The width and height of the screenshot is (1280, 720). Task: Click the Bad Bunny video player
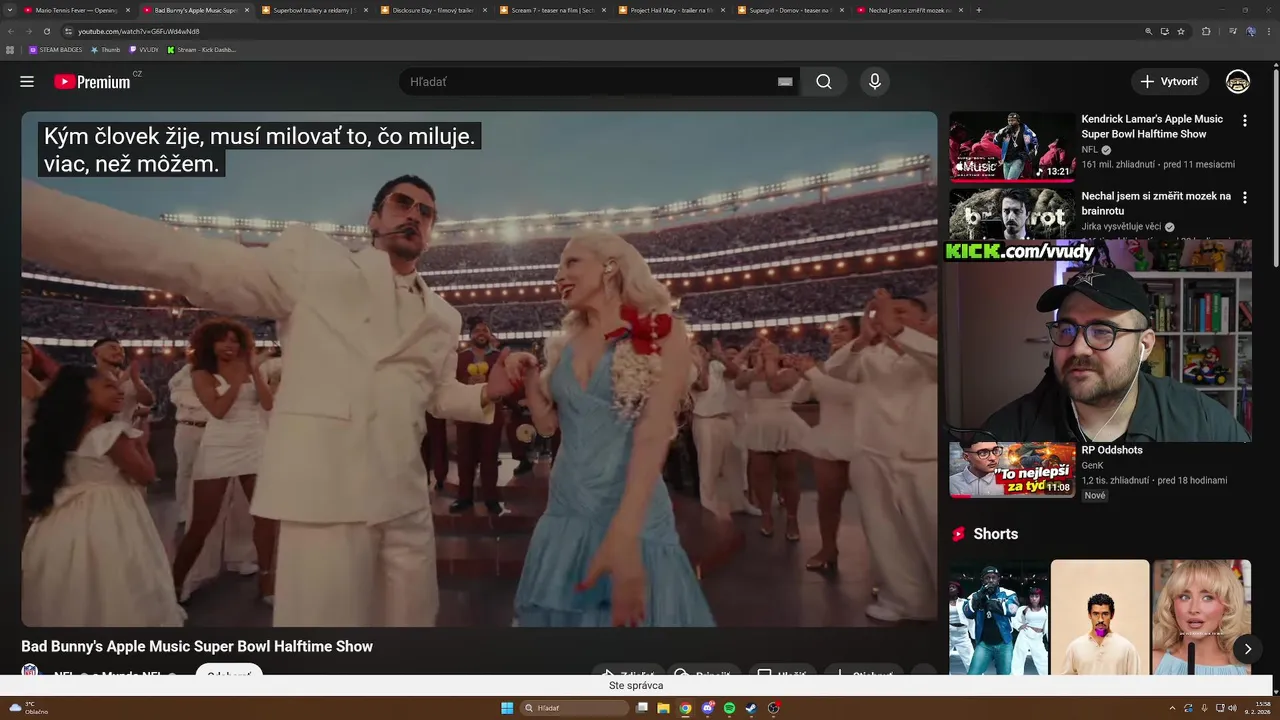479,369
